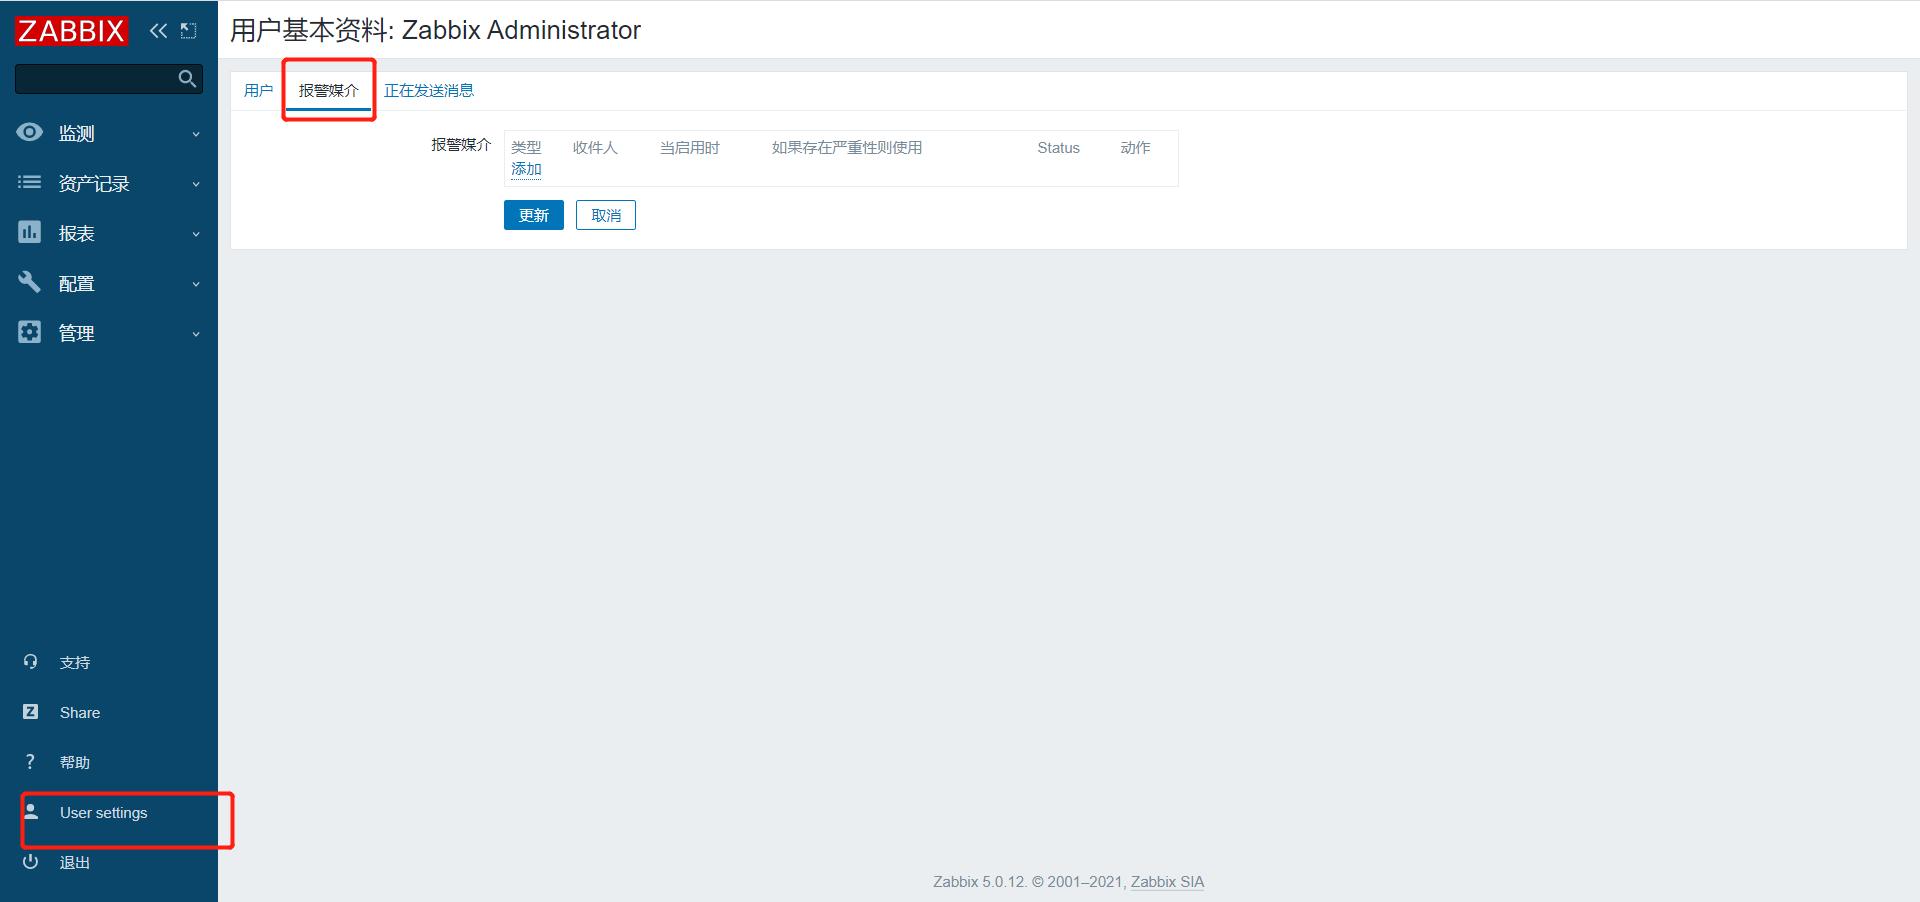This screenshot has width=1920, height=902.
Task: Click the person icon for User settings
Action: [31, 810]
